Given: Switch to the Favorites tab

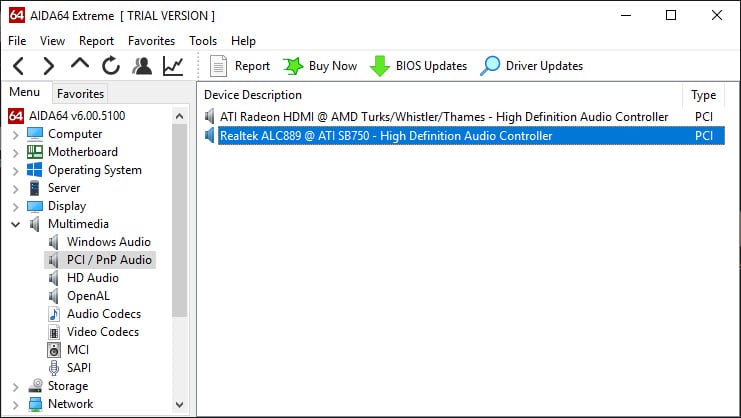Looking at the screenshot, I should coord(80,94).
